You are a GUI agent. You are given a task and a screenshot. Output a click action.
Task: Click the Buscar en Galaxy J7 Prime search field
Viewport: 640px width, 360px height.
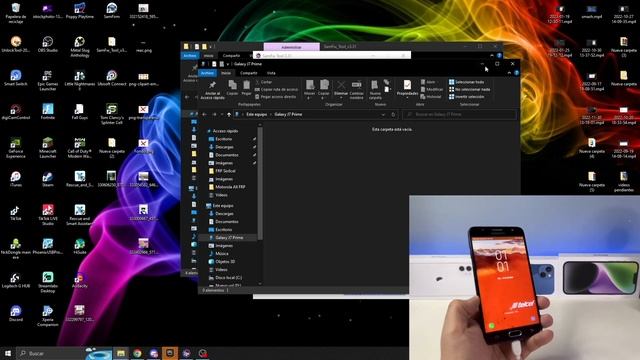point(459,115)
